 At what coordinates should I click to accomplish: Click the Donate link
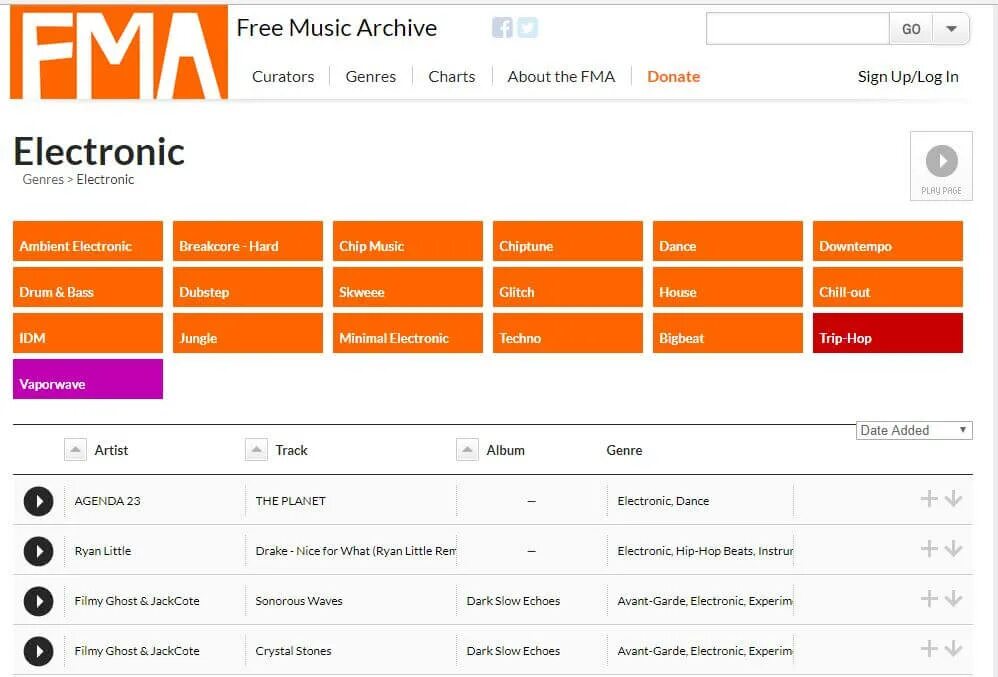(x=673, y=76)
